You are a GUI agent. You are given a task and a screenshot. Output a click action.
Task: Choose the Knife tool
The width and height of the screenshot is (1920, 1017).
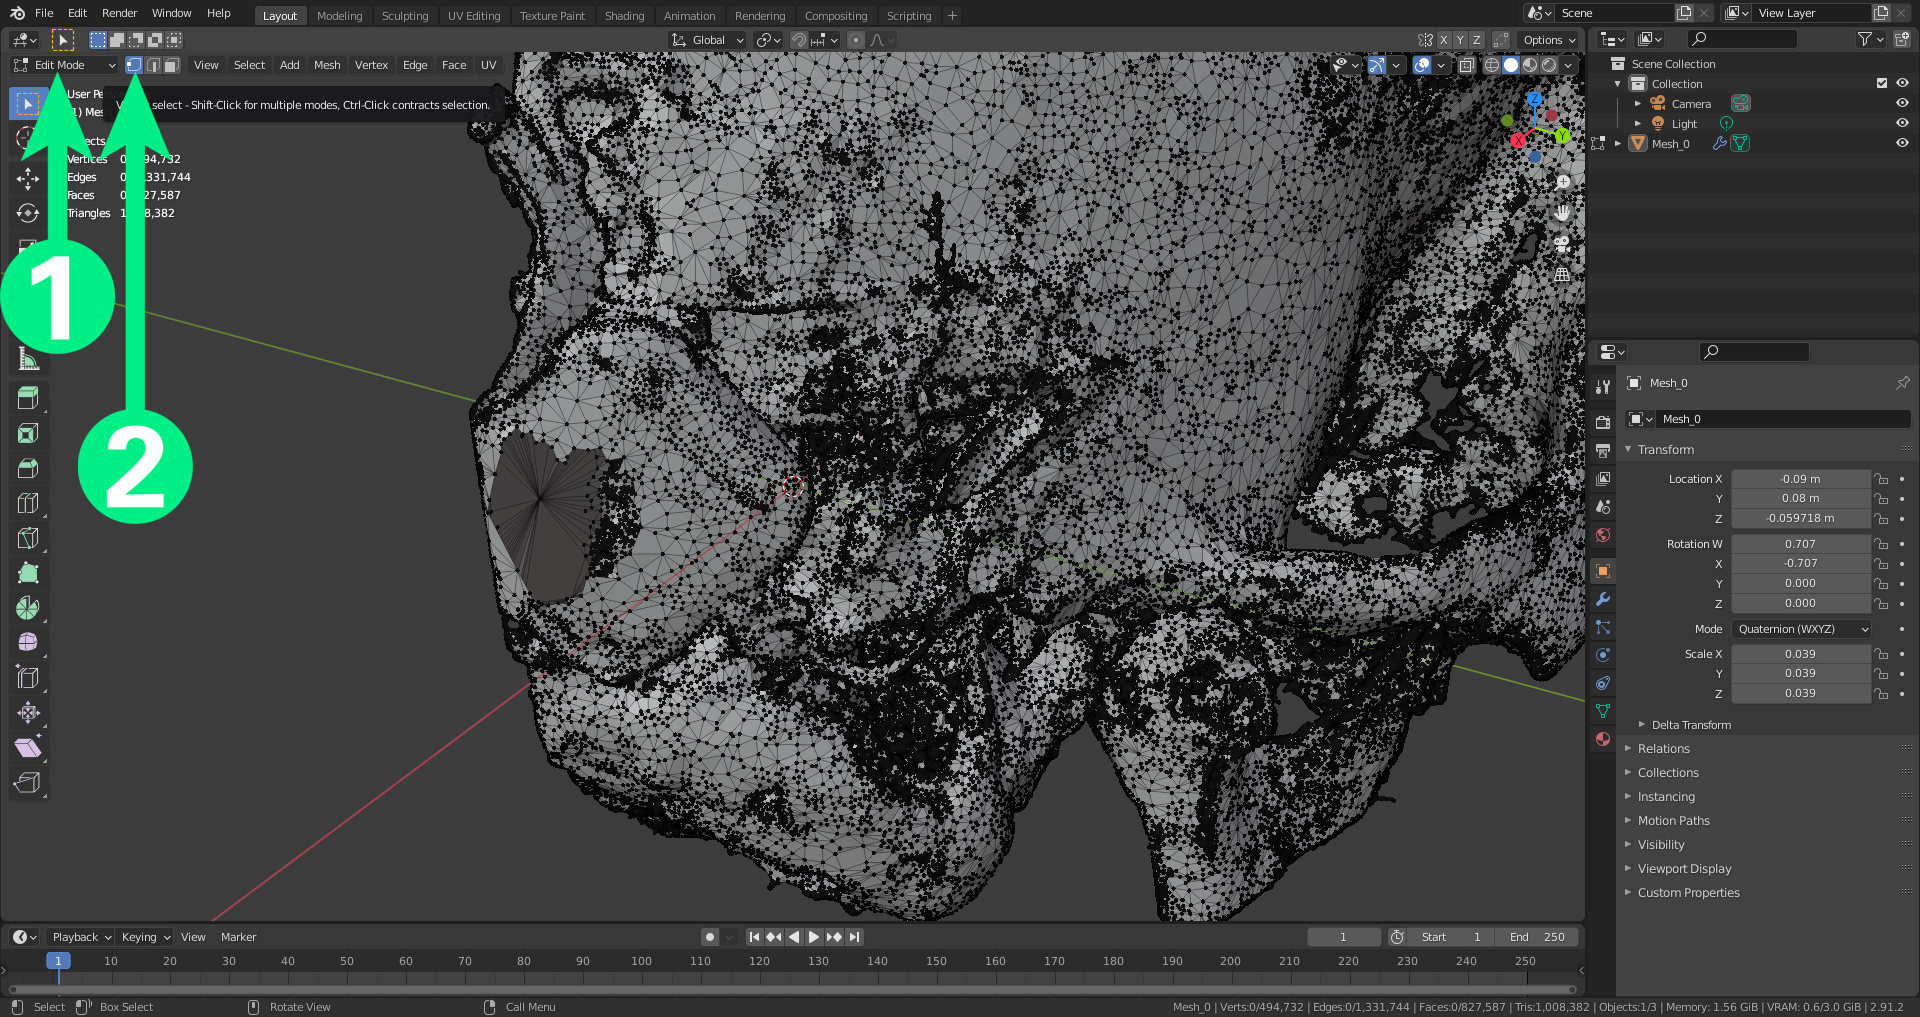pyautogui.click(x=28, y=538)
